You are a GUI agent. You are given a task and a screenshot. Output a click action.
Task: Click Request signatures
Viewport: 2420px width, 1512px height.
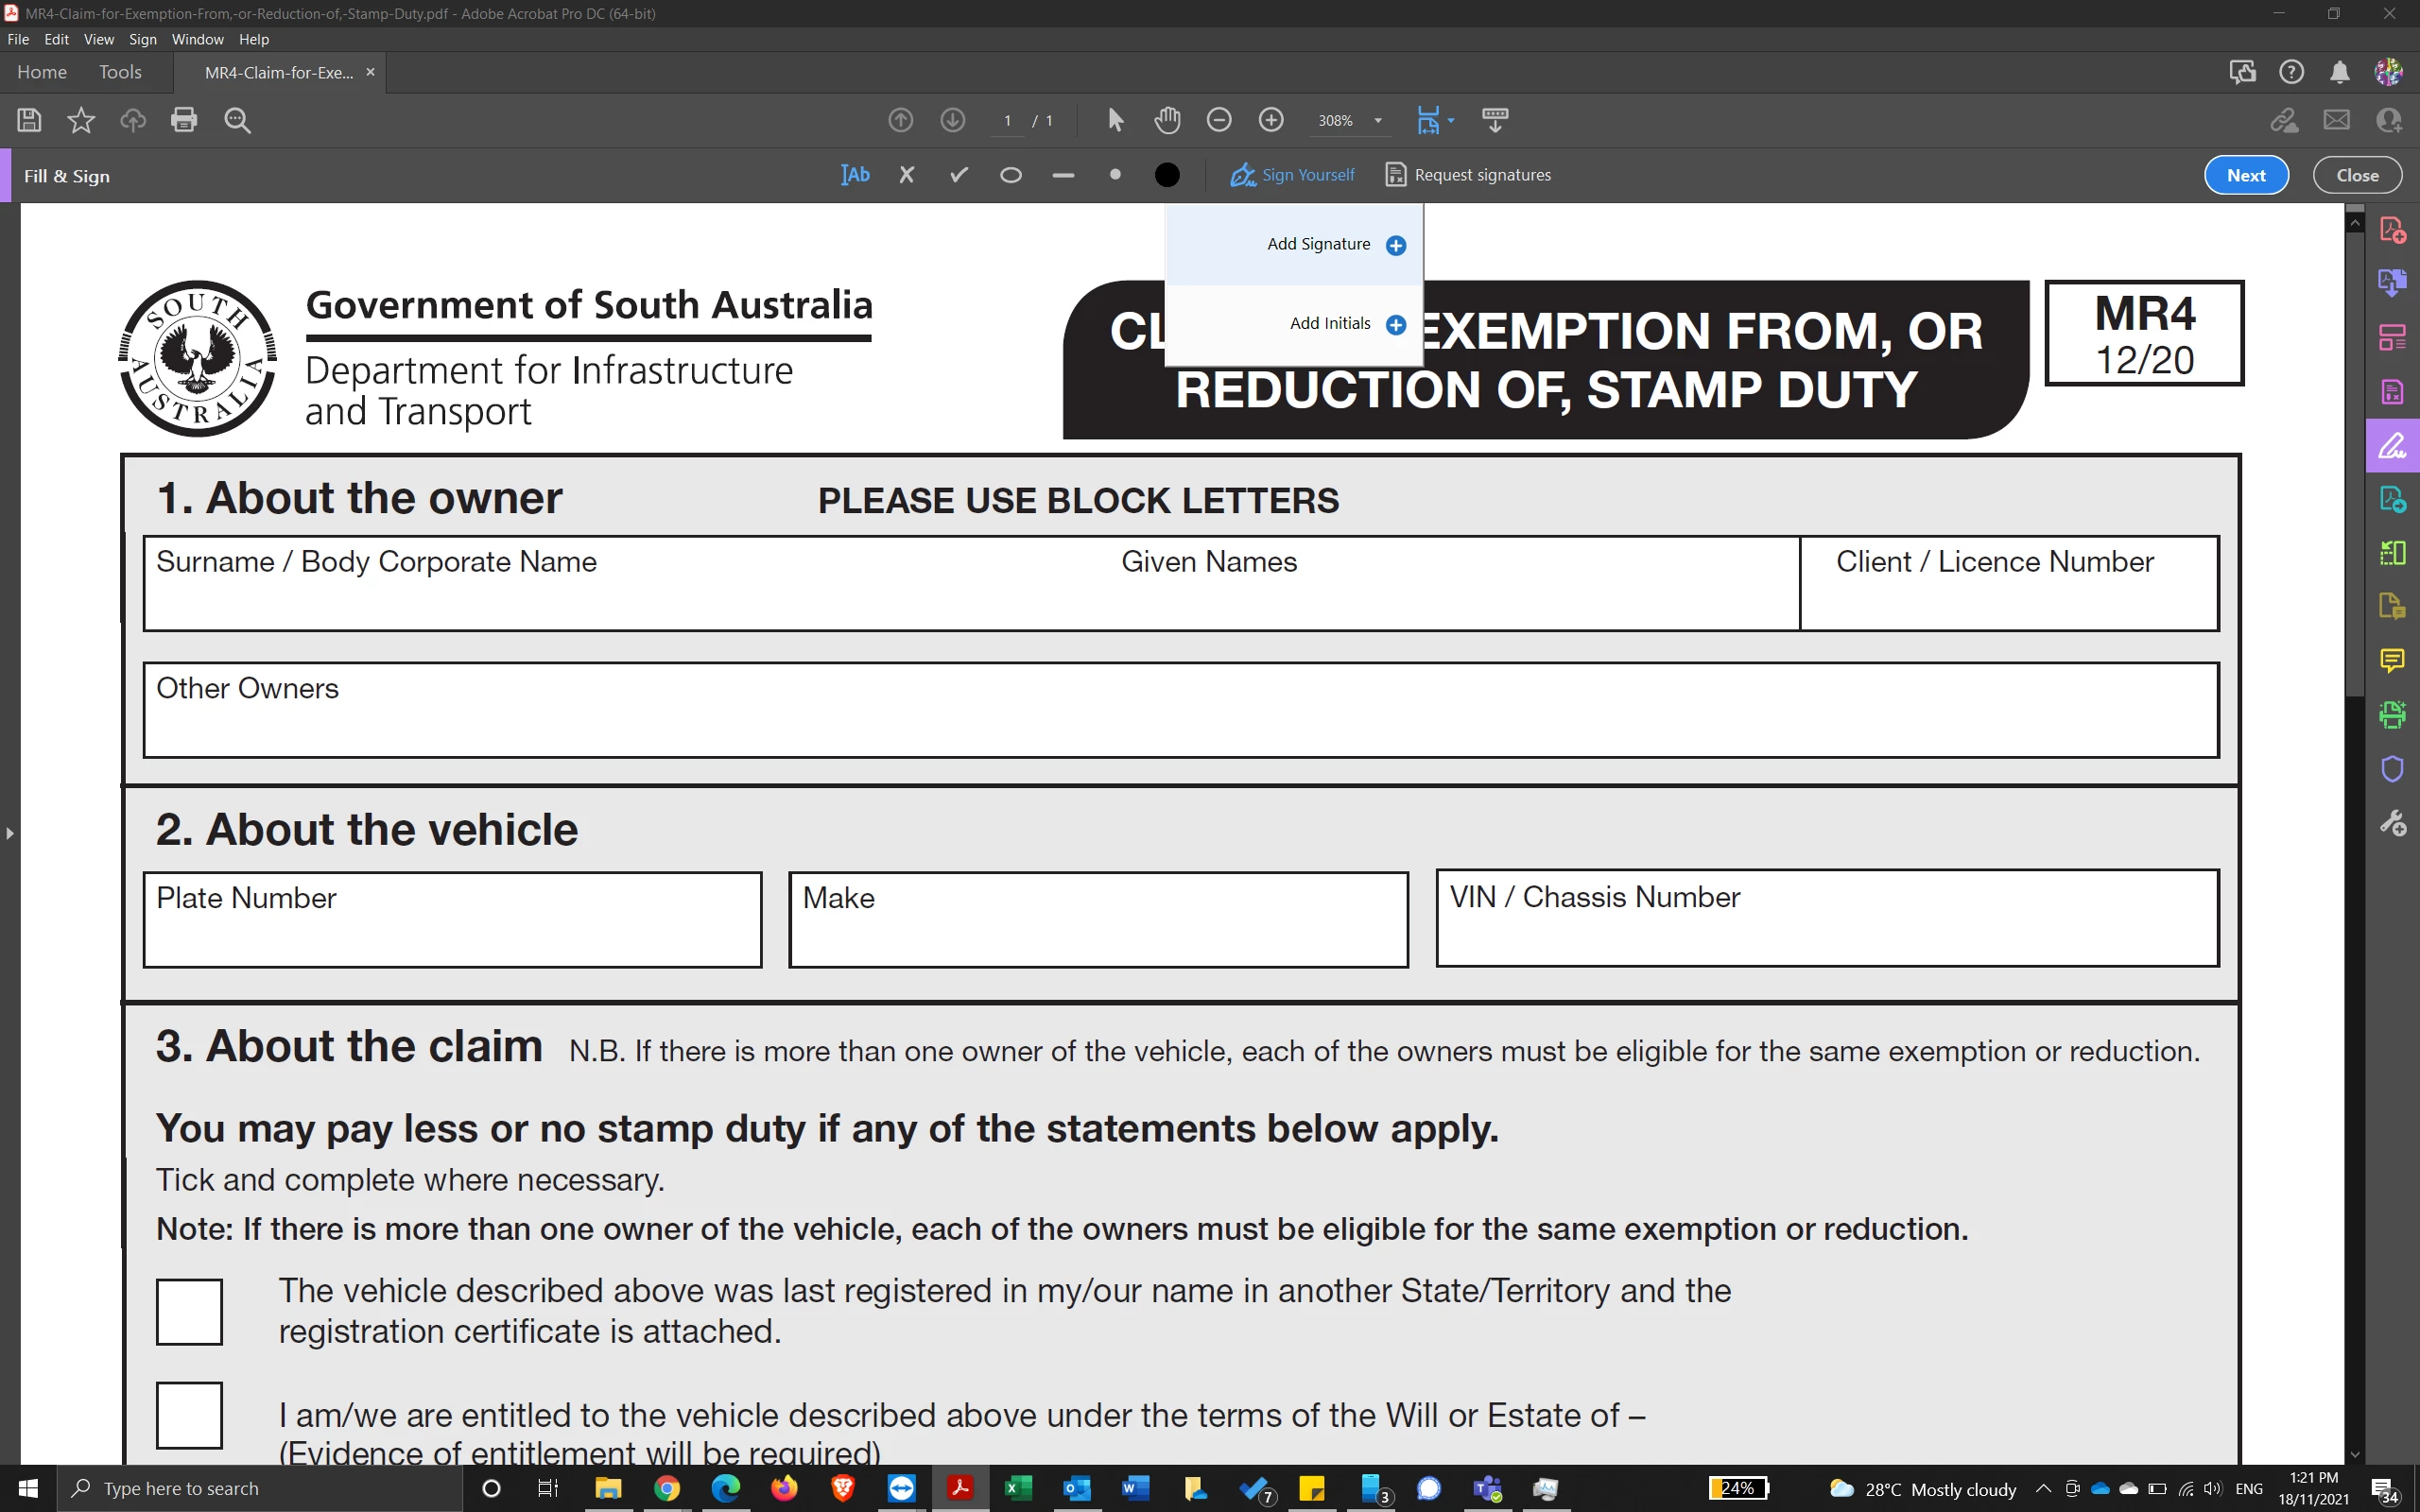[1468, 175]
